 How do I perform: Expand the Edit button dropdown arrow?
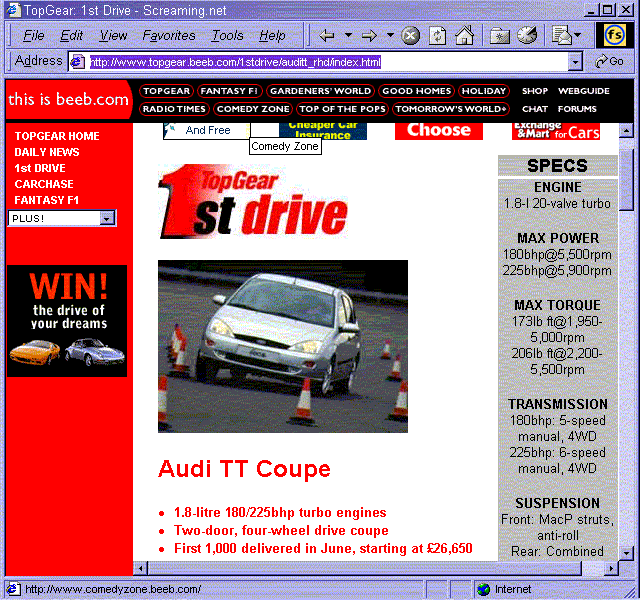pyautogui.click(x=578, y=36)
